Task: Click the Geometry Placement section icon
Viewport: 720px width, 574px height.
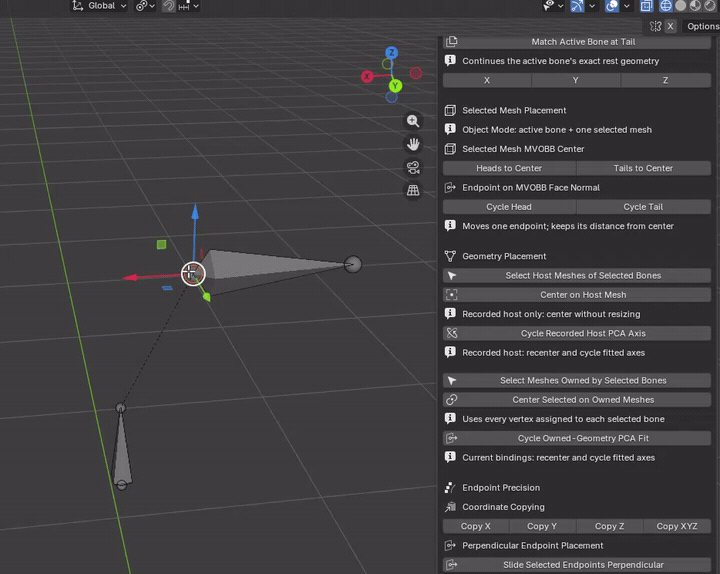Action: click(x=450, y=256)
